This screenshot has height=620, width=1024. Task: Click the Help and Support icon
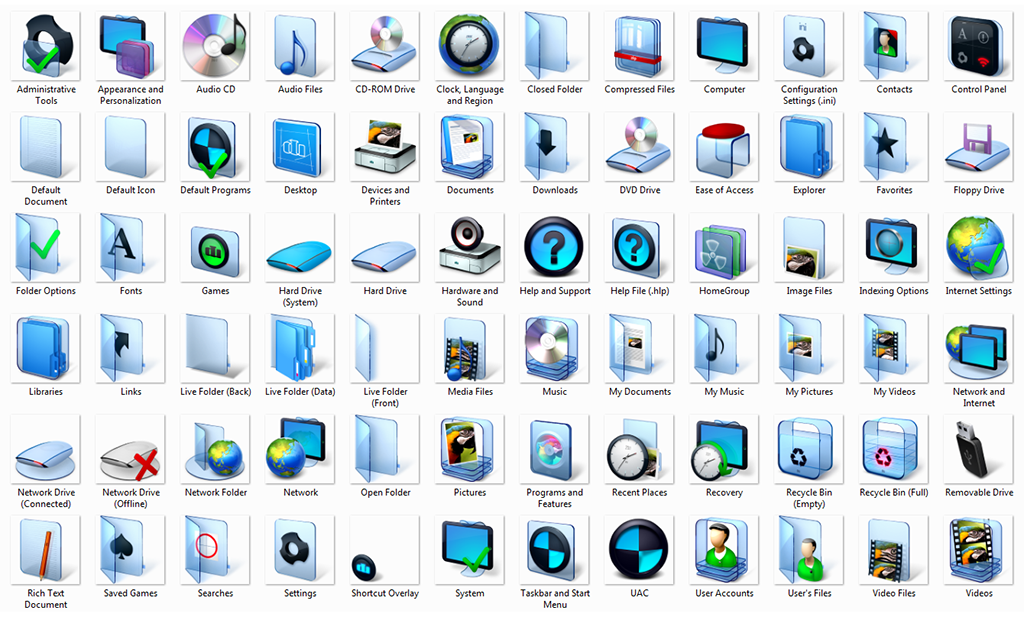(x=554, y=249)
